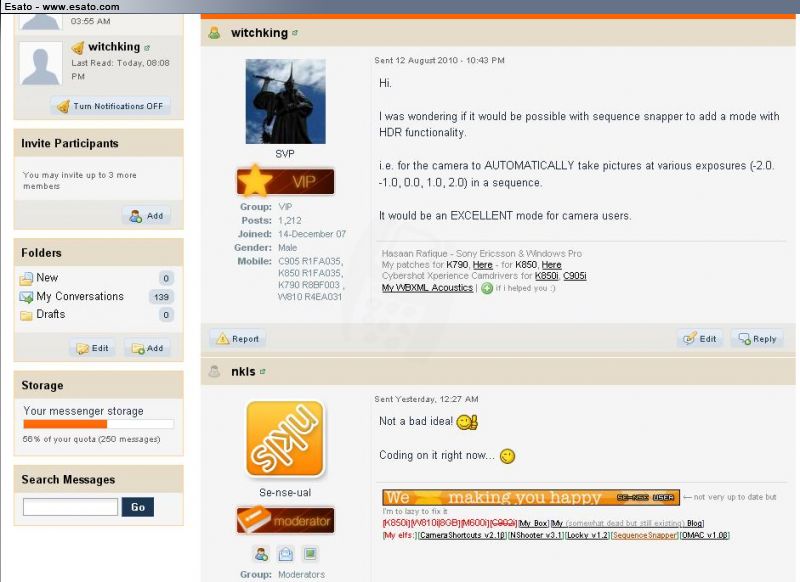Open NShooter v3.1 link
Image resolution: width=800 pixels, height=582 pixels.
coord(536,535)
